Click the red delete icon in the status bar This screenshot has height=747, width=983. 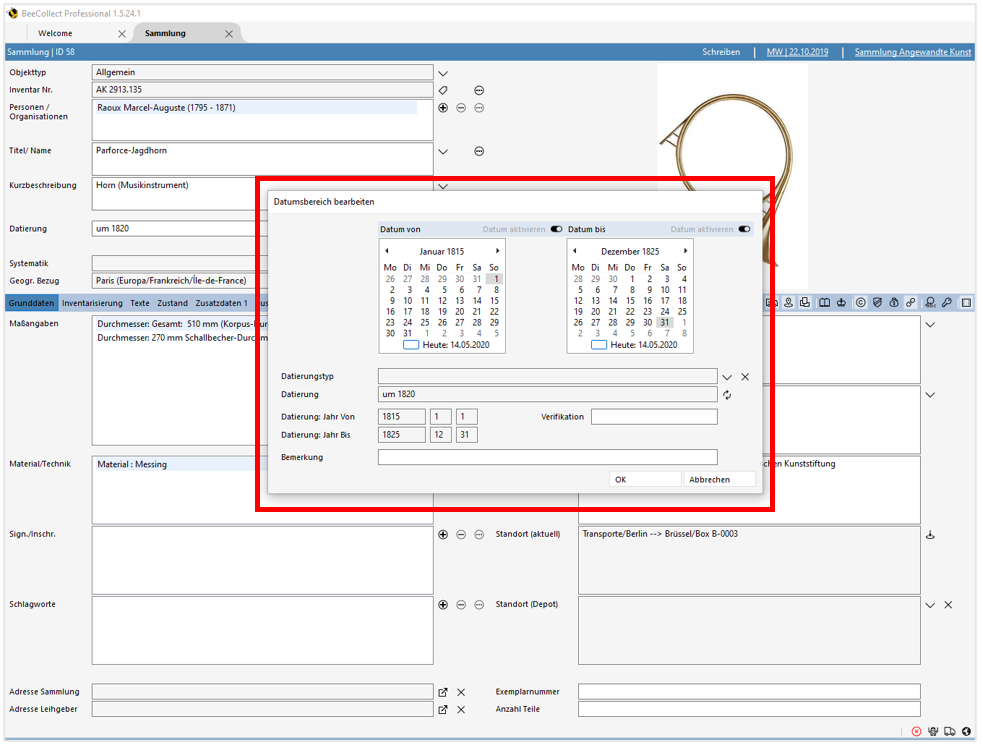[917, 731]
